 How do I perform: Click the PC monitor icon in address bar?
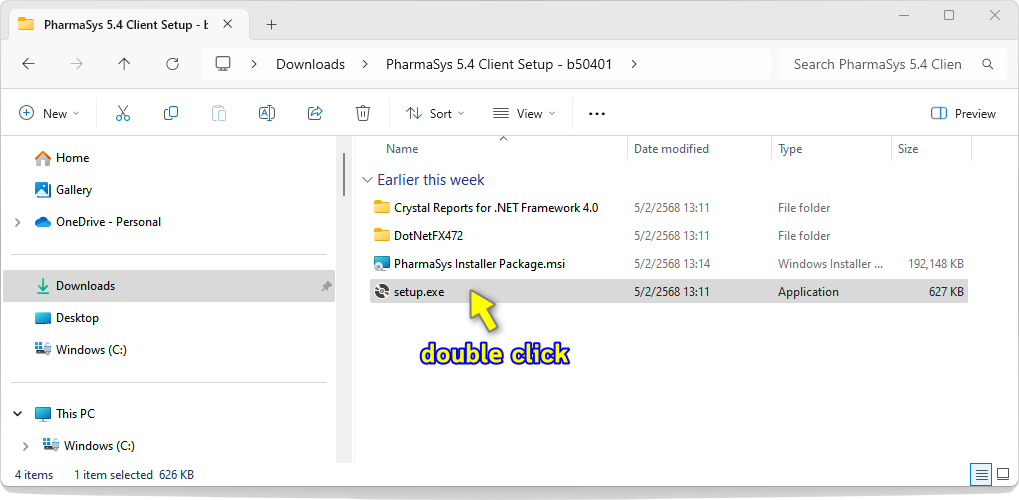pos(224,64)
